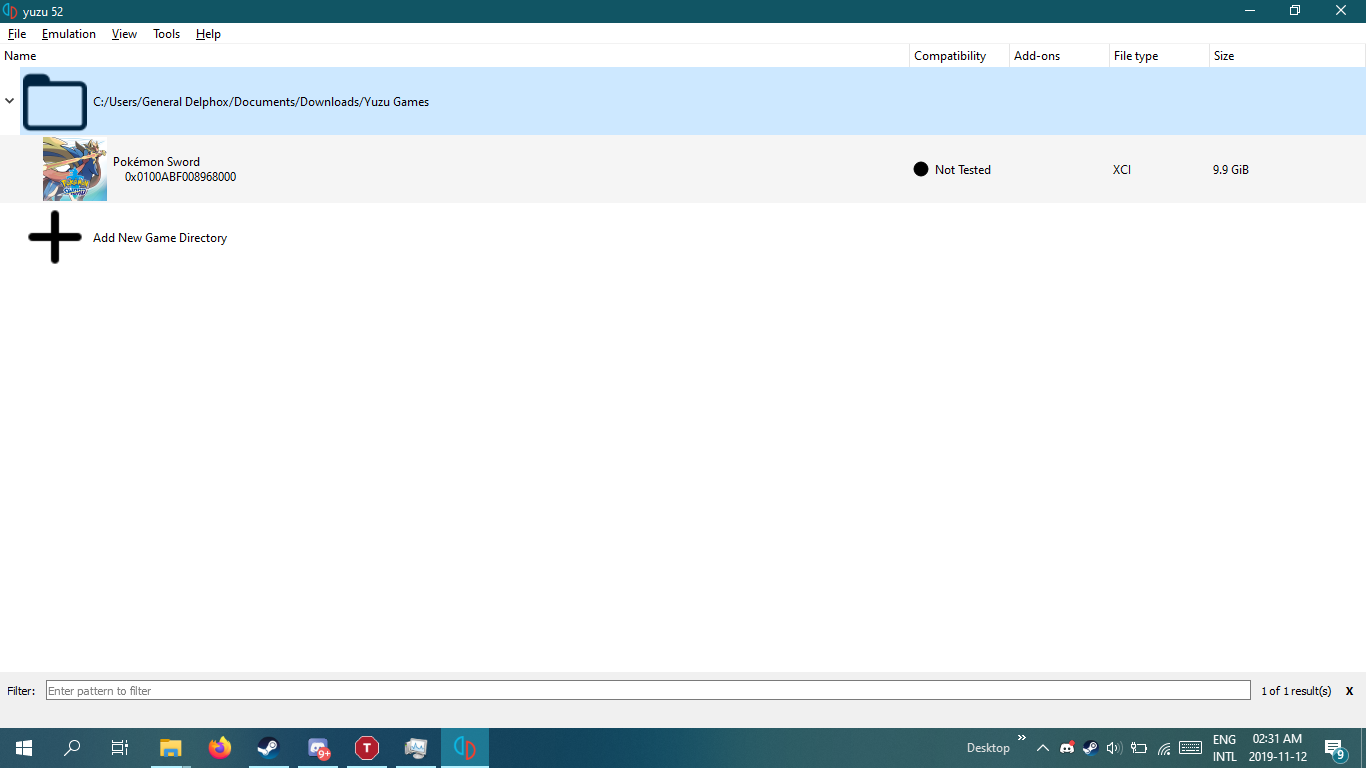Open Steam from the taskbar
Image resolution: width=1366 pixels, height=768 pixels.
click(269, 748)
